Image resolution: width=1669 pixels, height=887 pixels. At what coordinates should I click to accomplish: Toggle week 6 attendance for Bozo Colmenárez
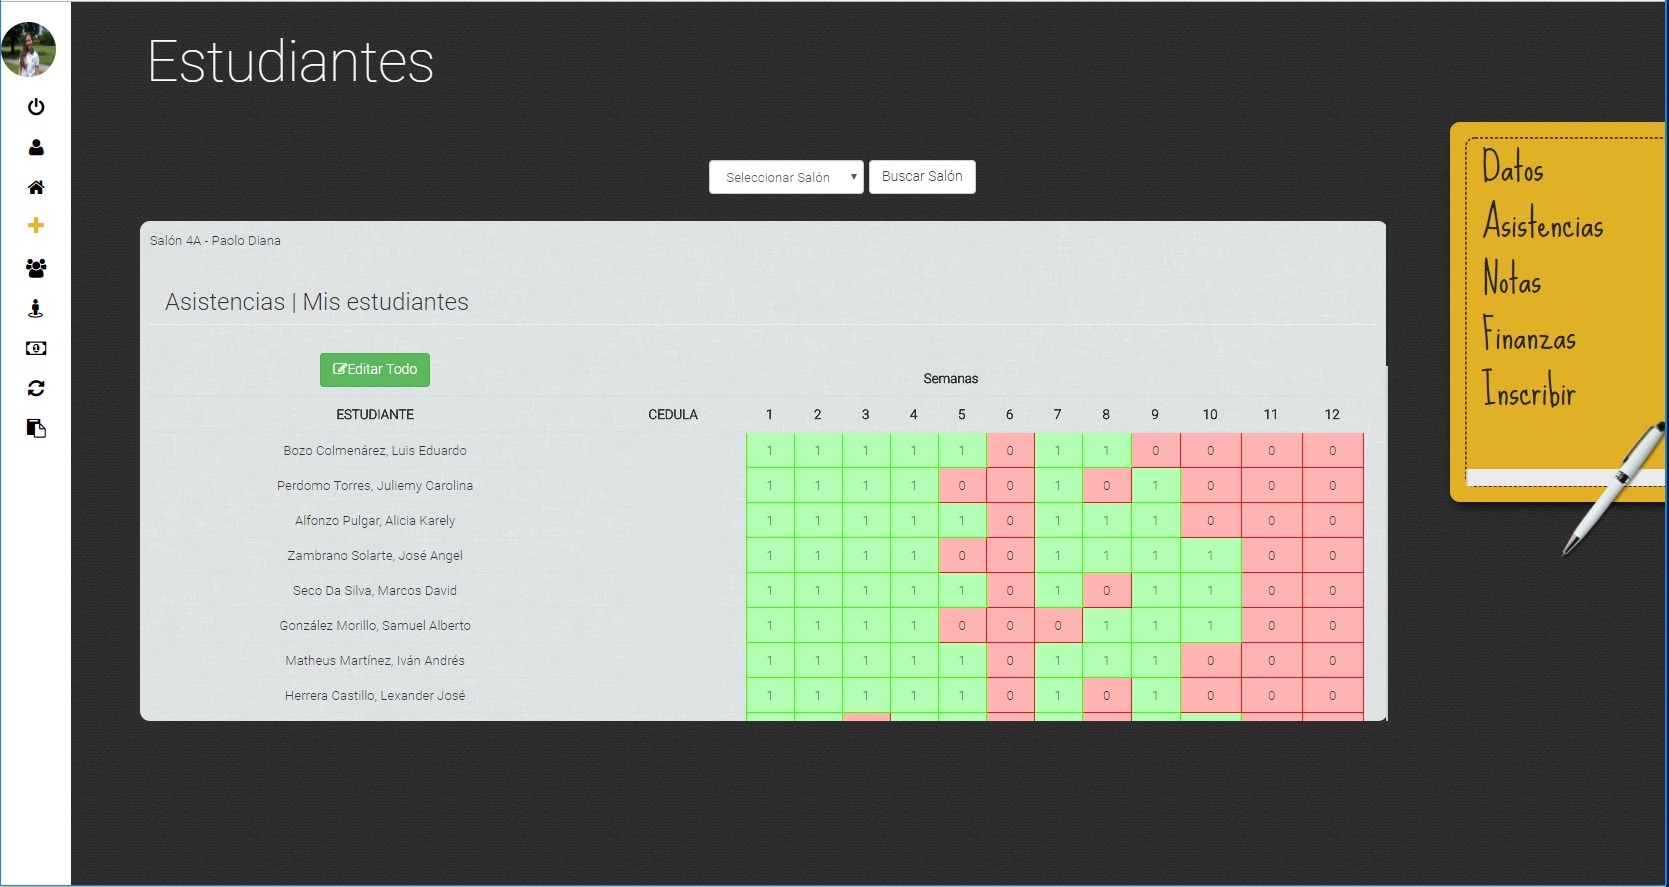click(1010, 451)
